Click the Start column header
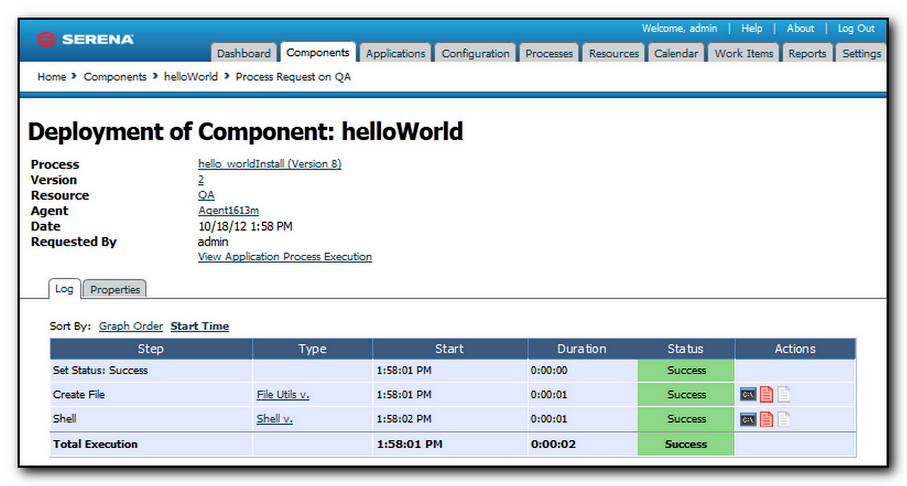907x486 pixels. [449, 349]
